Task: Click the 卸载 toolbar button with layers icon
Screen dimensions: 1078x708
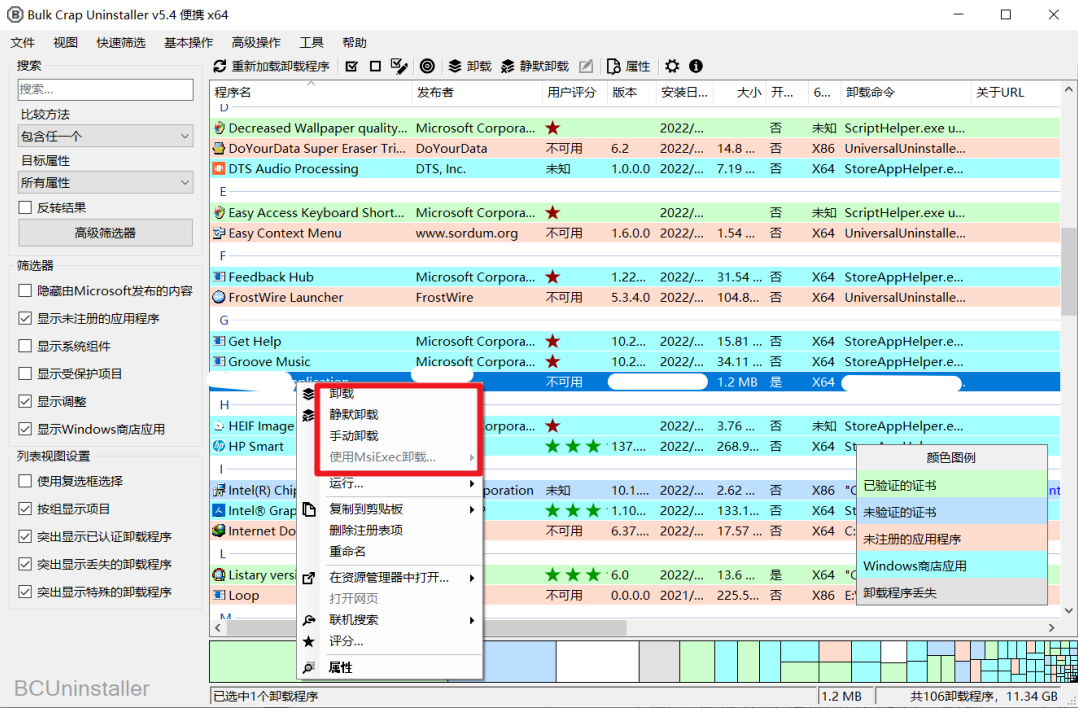Action: tap(470, 66)
